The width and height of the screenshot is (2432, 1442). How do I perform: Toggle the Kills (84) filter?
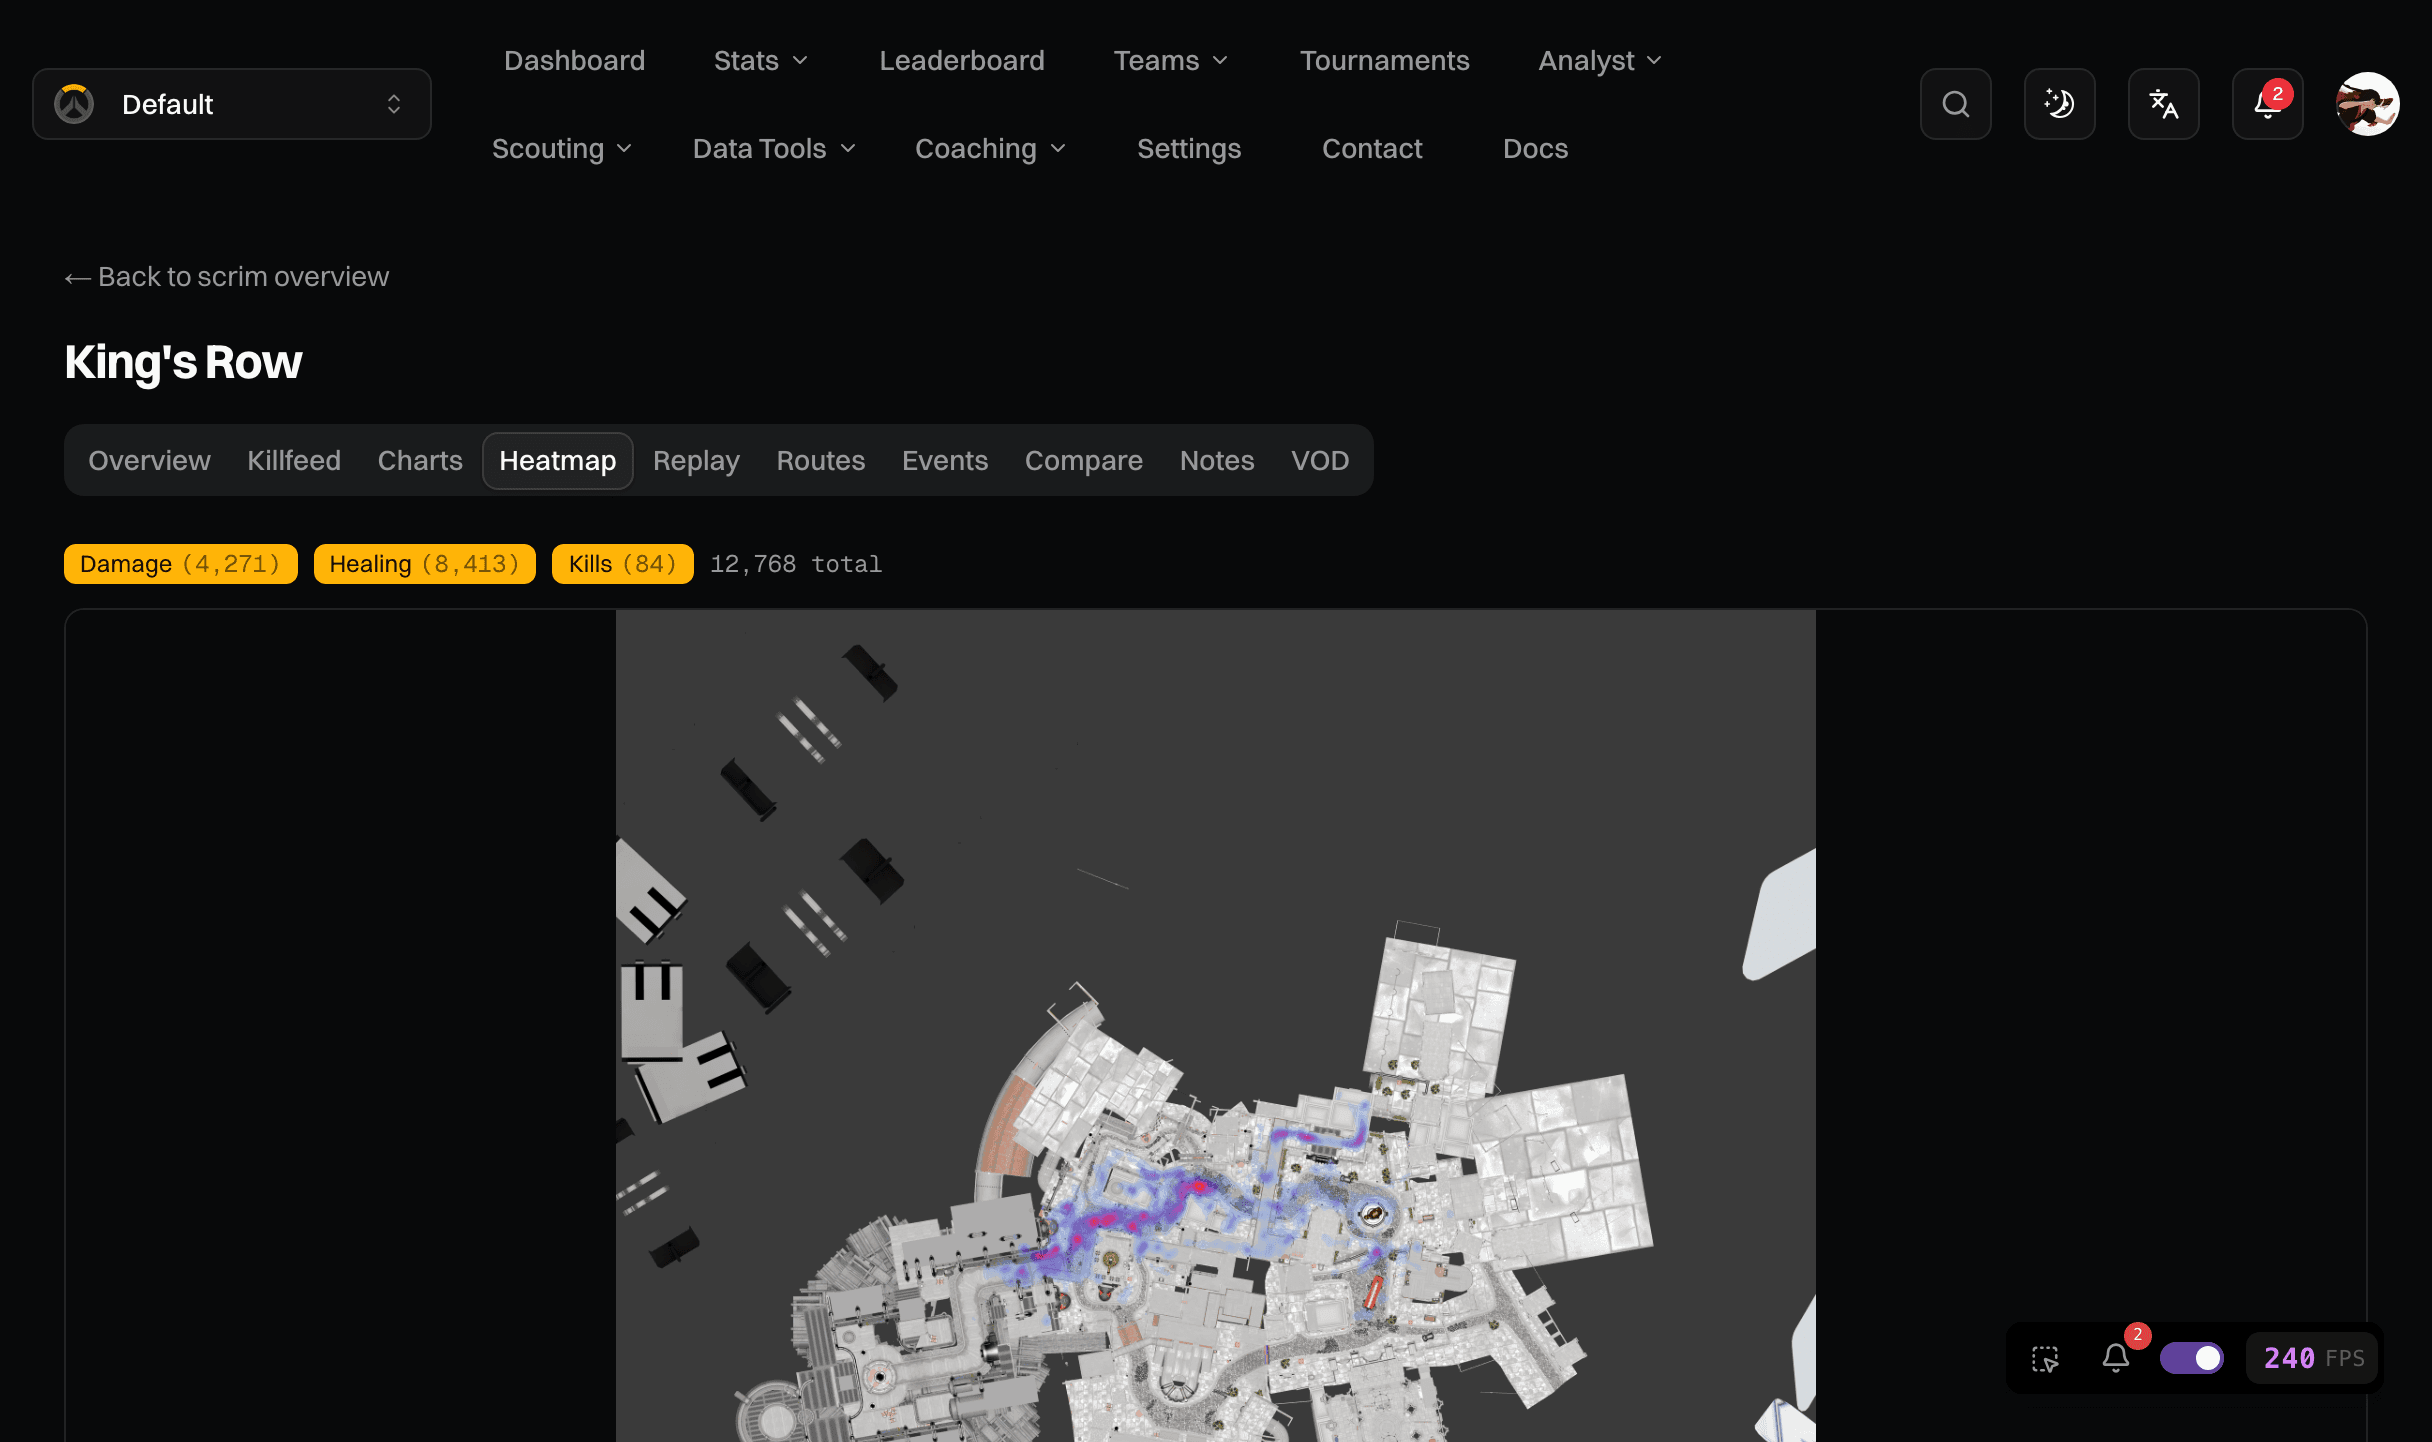click(622, 564)
